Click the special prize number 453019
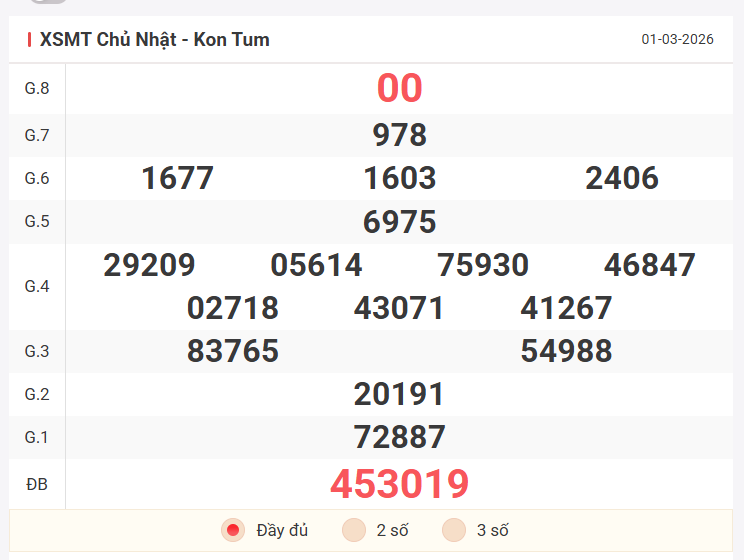The height and width of the screenshot is (560, 744). 399,485
